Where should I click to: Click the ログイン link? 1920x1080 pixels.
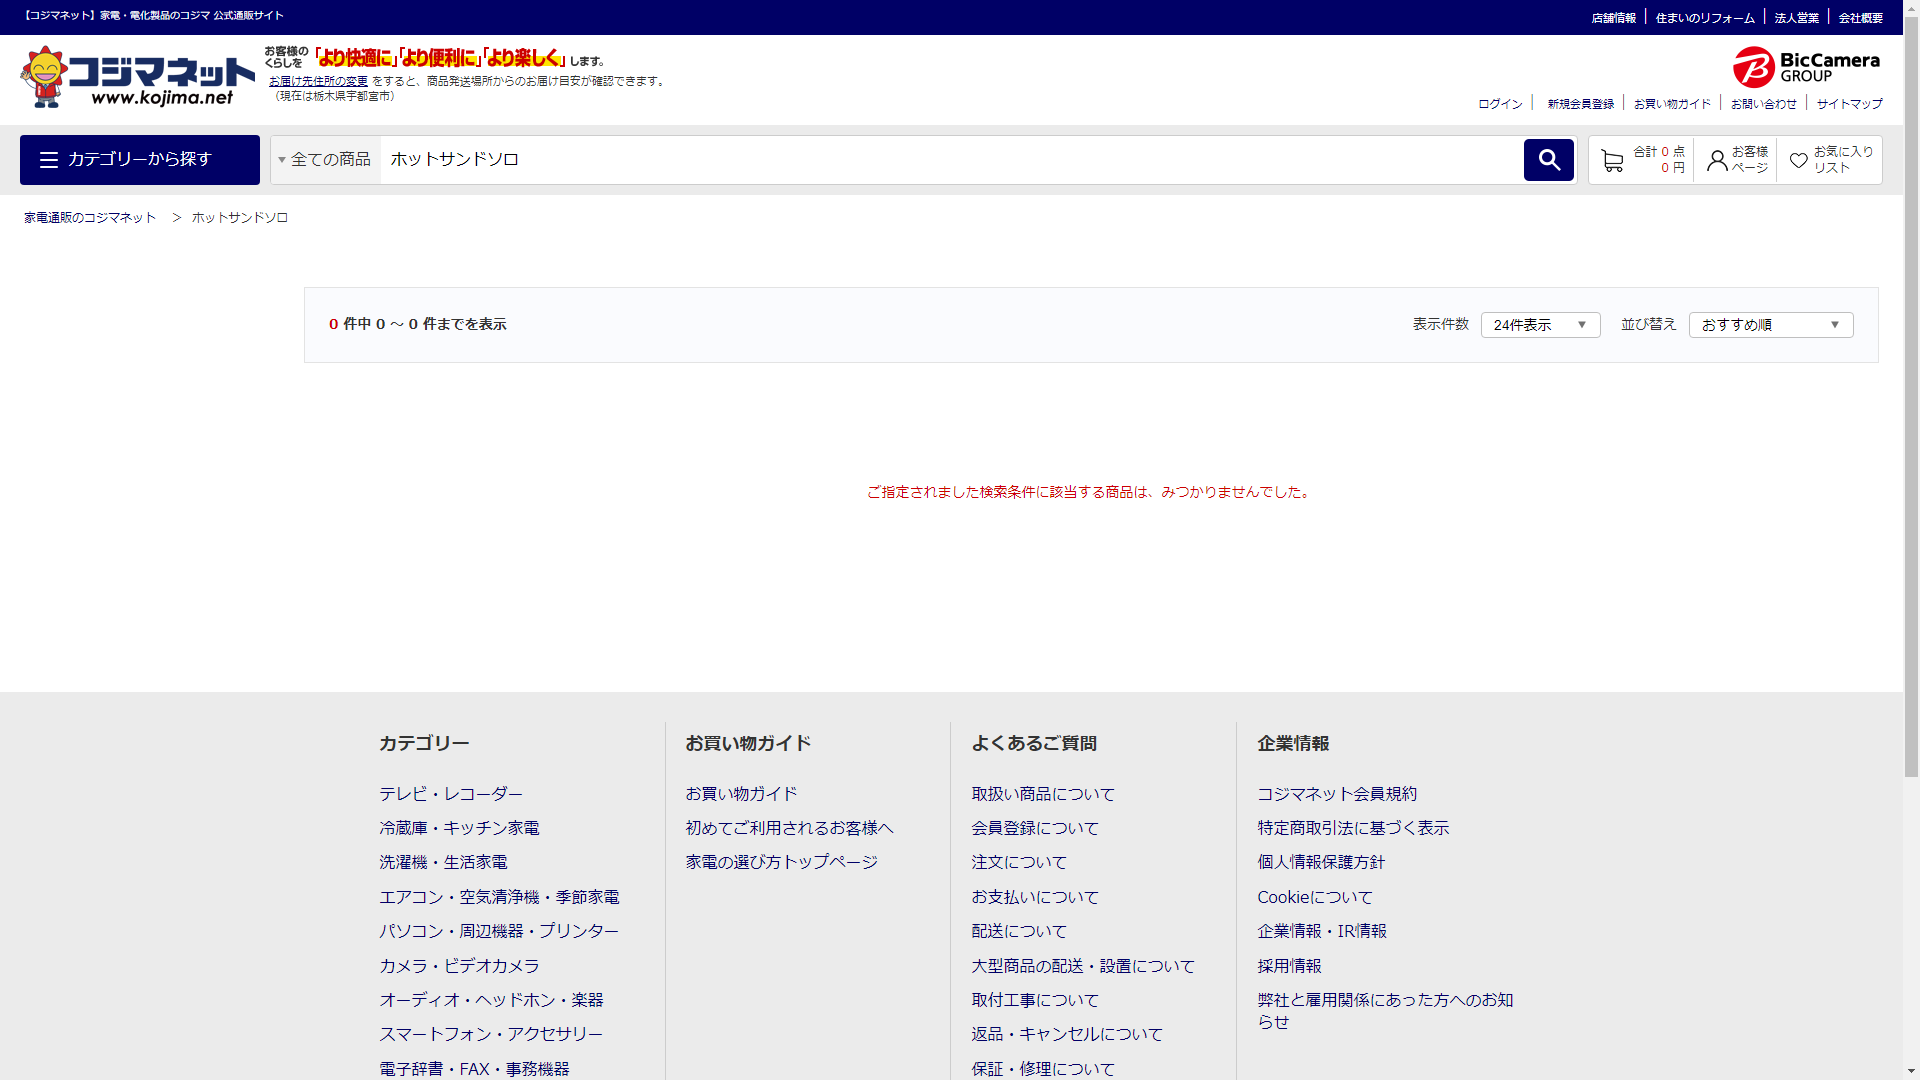[x=1500, y=104]
